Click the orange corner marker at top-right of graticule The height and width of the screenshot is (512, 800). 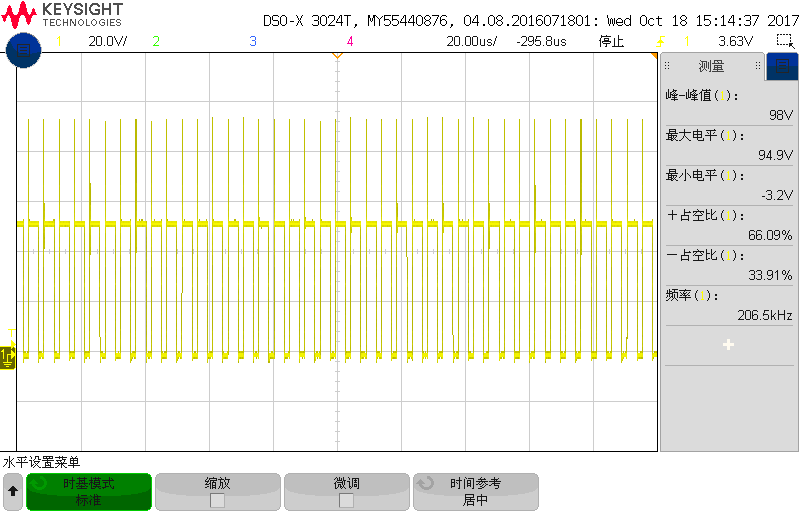(654, 56)
